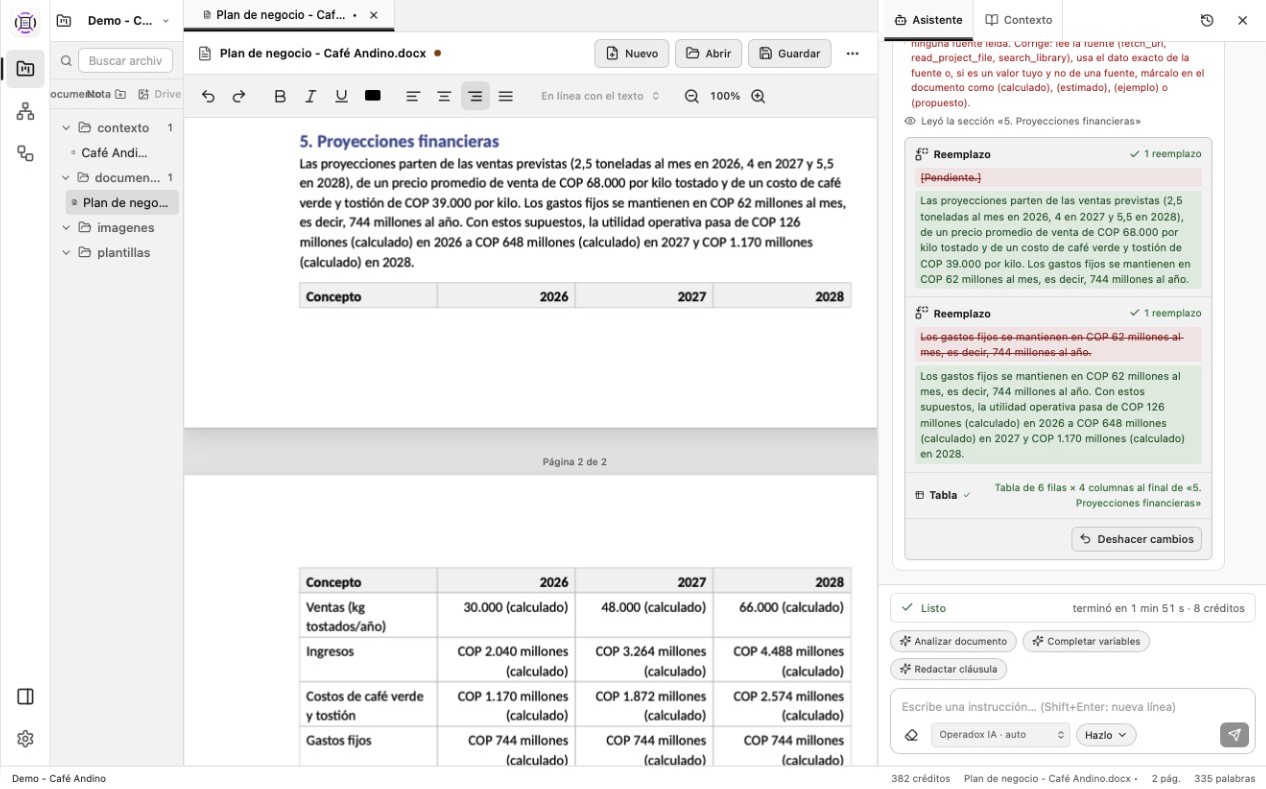Clear conversation with eraser icon
Screen dimensions: 1266x789
911,735
